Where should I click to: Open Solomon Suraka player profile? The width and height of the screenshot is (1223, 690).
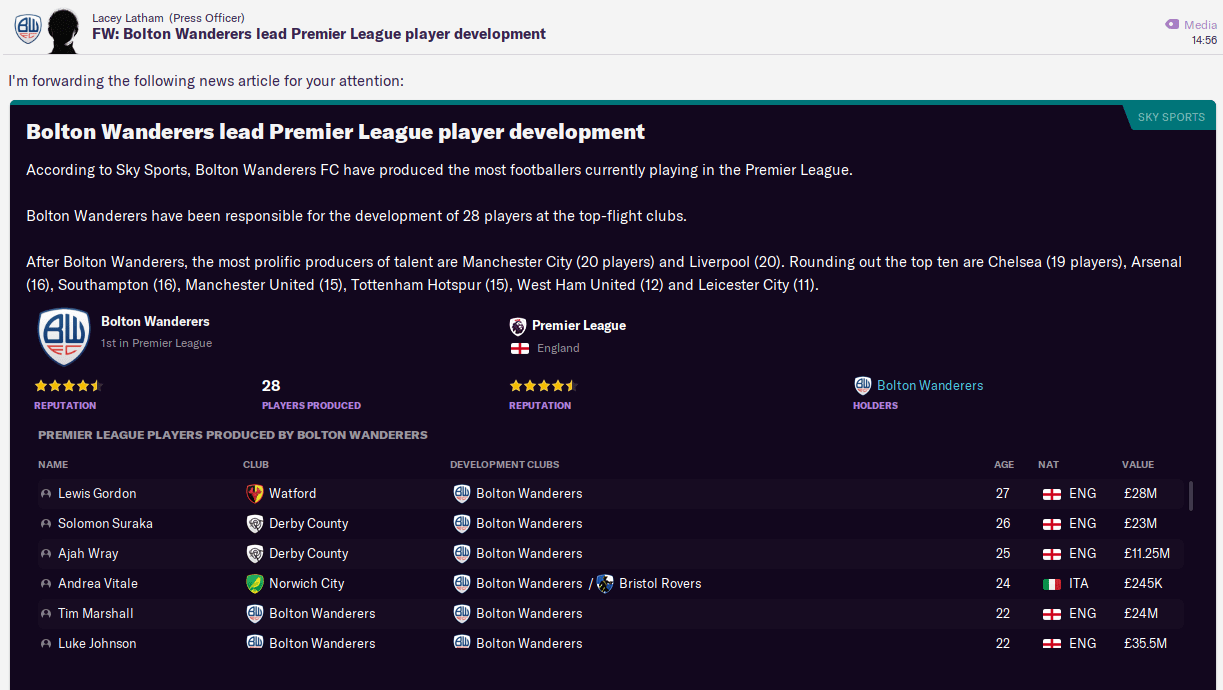point(105,523)
